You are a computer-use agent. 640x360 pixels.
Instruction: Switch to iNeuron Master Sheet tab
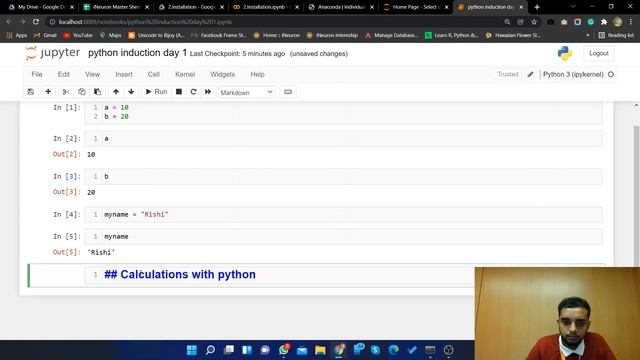(x=116, y=7)
